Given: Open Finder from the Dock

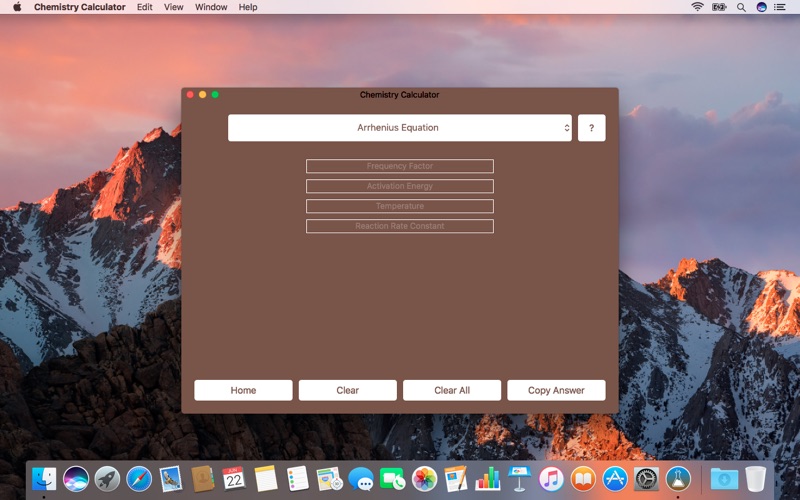Looking at the screenshot, I should 44,479.
